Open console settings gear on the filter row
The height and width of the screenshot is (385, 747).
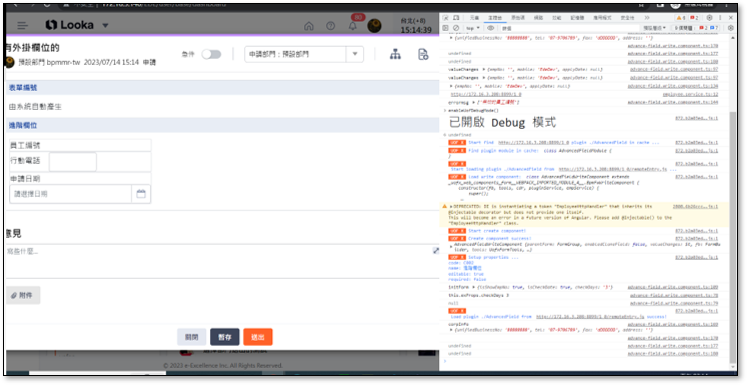(731, 28)
